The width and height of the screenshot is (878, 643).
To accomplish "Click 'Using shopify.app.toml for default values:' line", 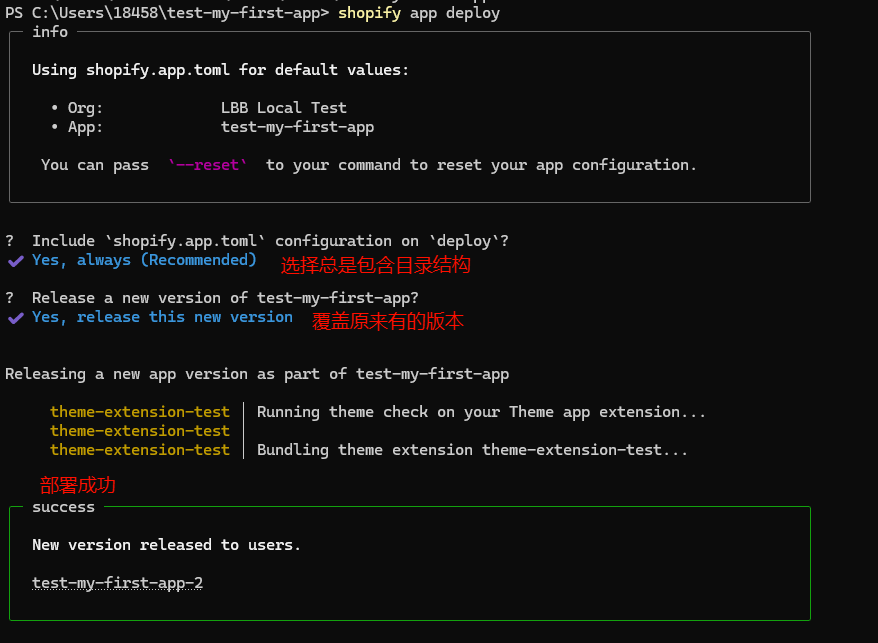I will (221, 70).
